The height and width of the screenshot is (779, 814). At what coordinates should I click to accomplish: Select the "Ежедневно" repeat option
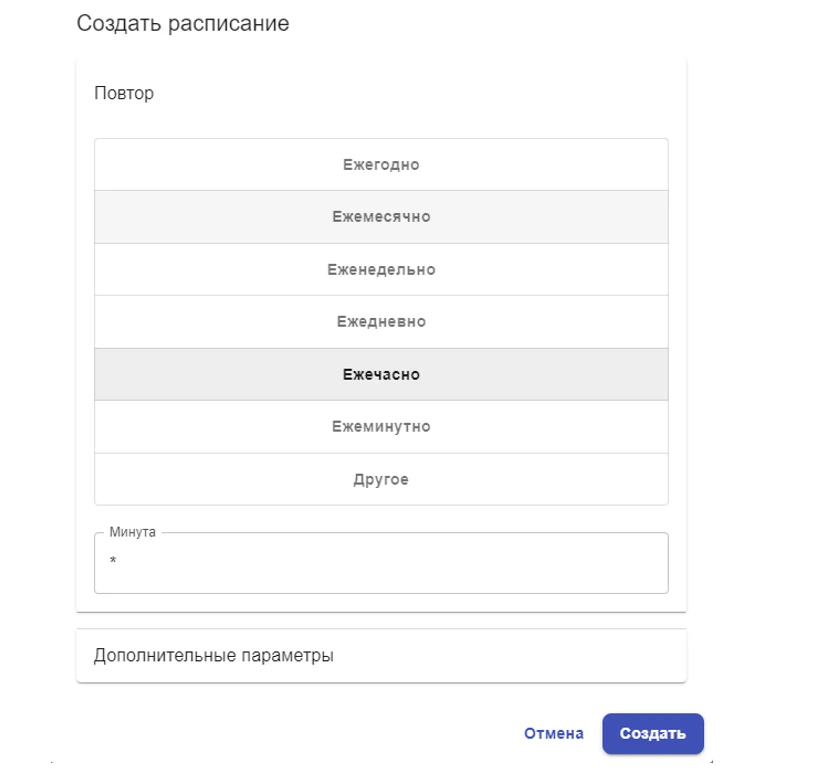tap(380, 321)
